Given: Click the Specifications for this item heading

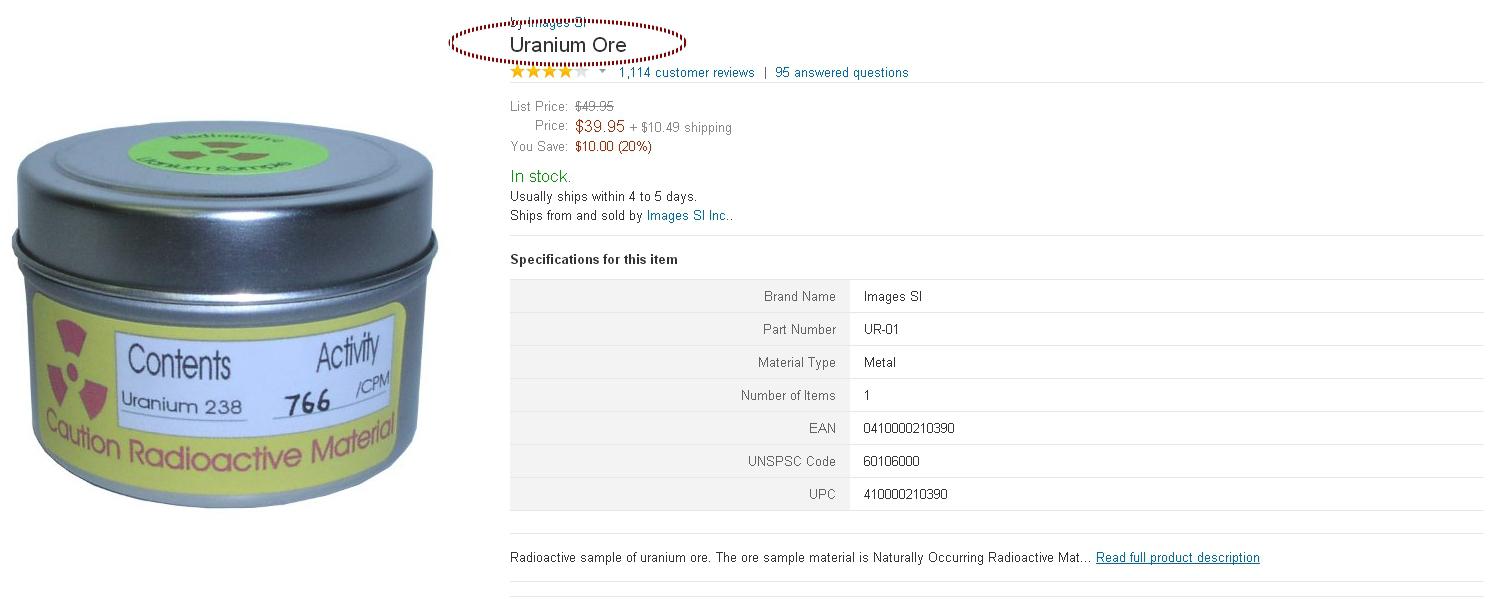Looking at the screenshot, I should (594, 259).
